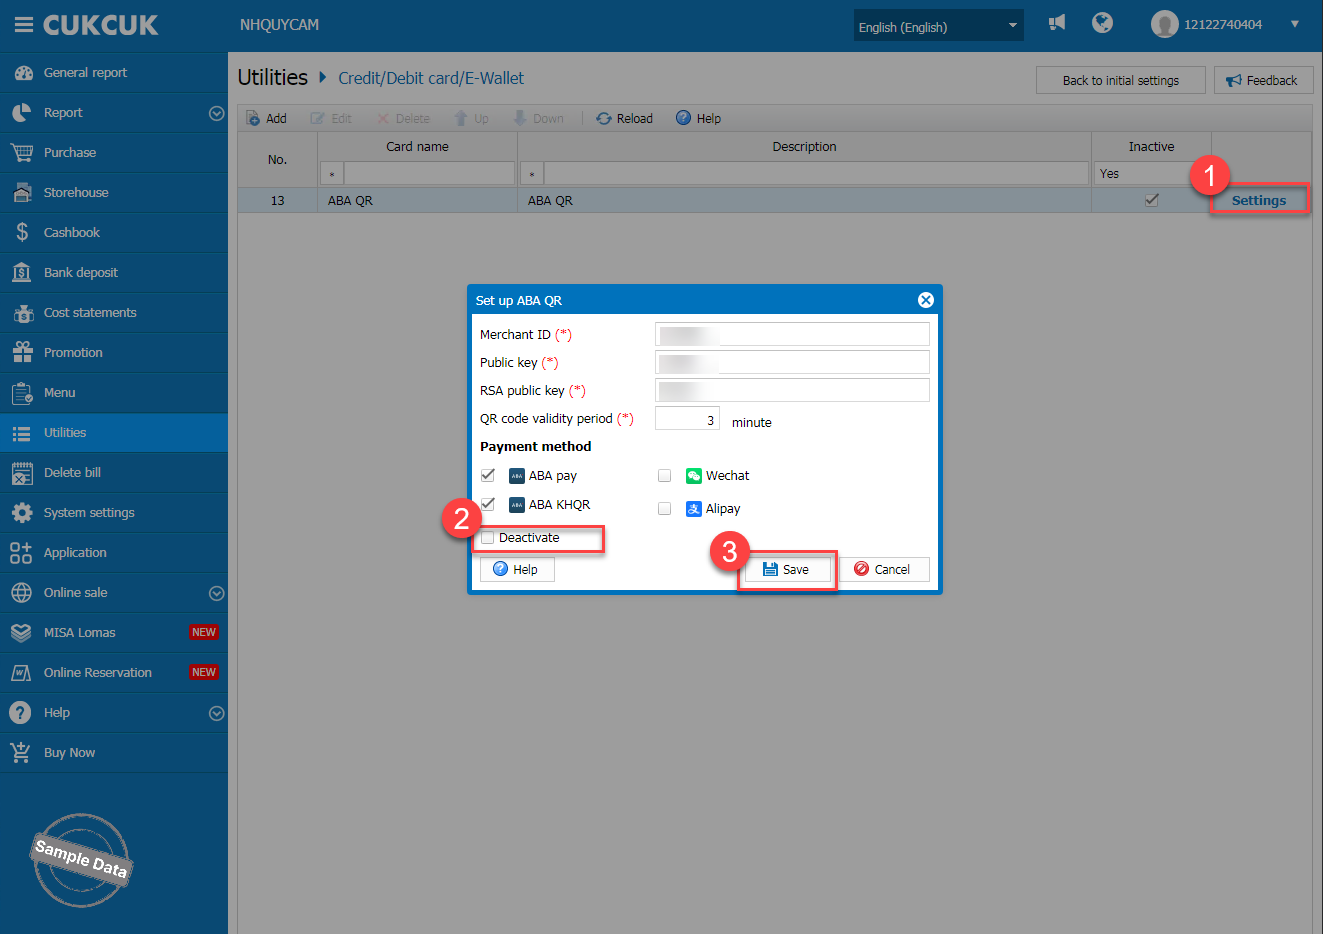Click the Buy Now cart icon

click(x=20, y=752)
